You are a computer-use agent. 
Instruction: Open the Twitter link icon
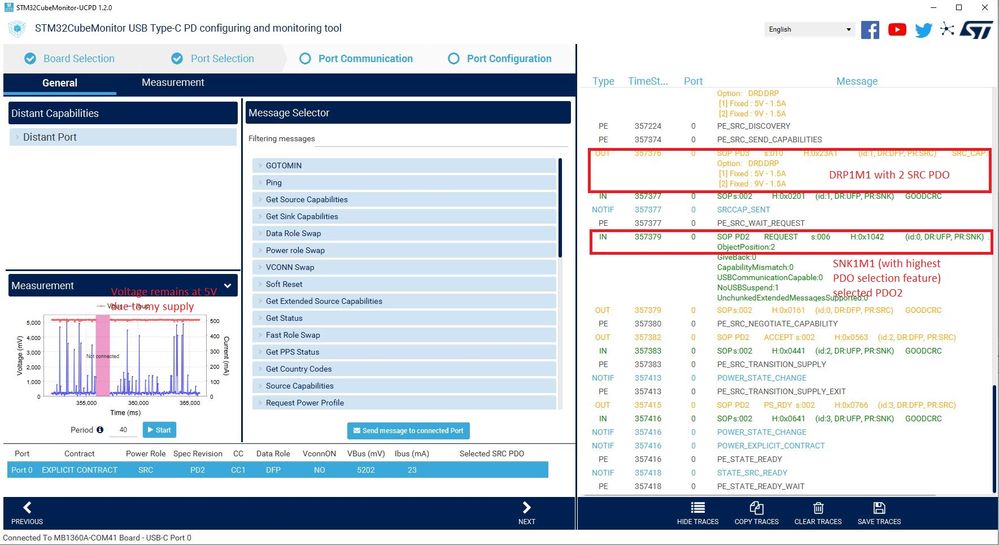[x=923, y=30]
